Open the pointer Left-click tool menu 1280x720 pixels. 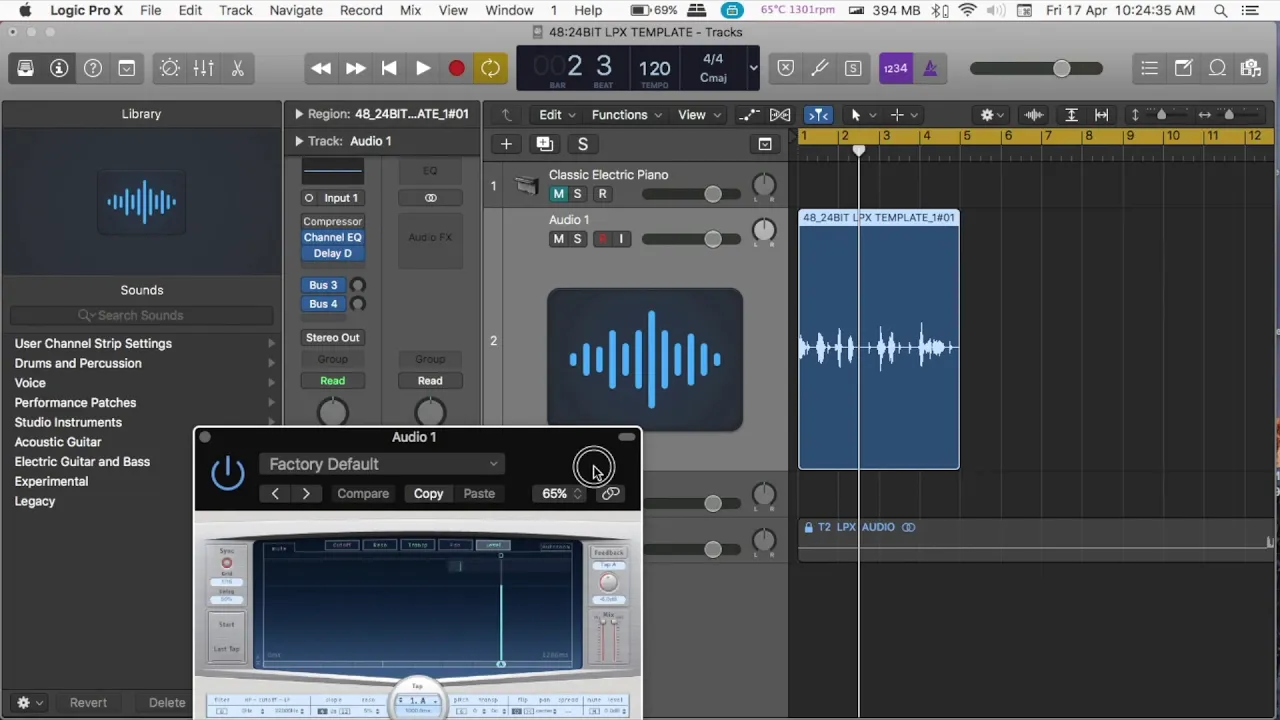click(861, 115)
